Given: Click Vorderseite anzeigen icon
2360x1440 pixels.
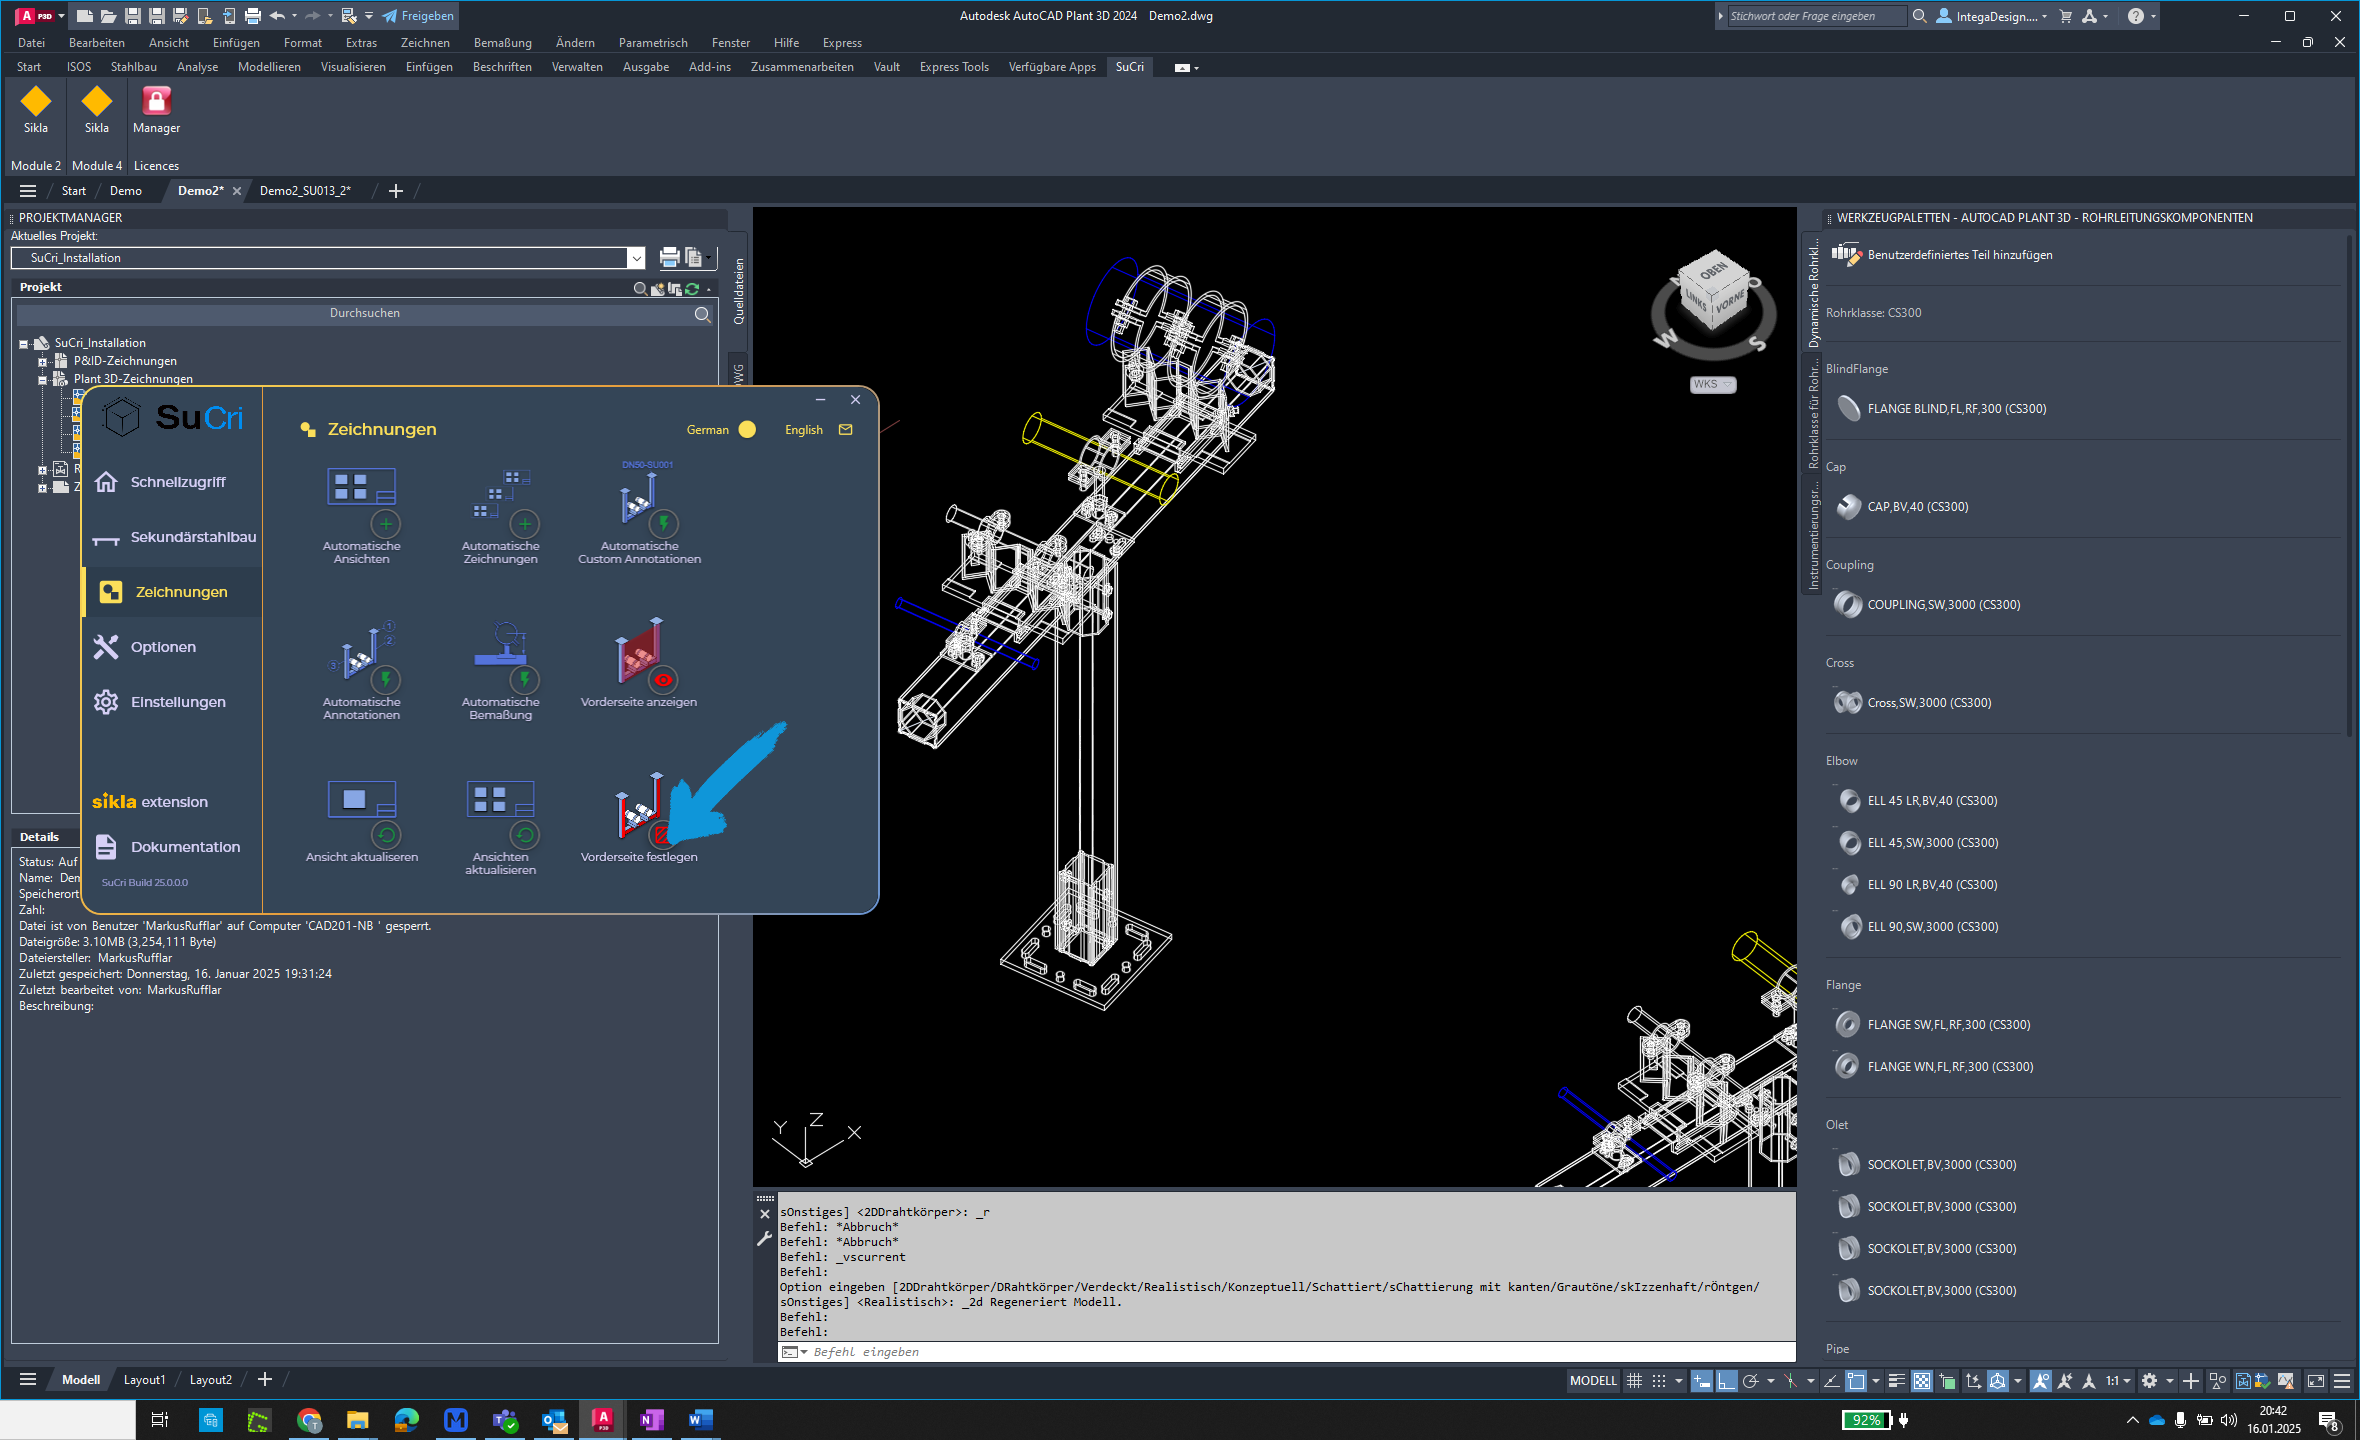Looking at the screenshot, I should pyautogui.click(x=639, y=655).
